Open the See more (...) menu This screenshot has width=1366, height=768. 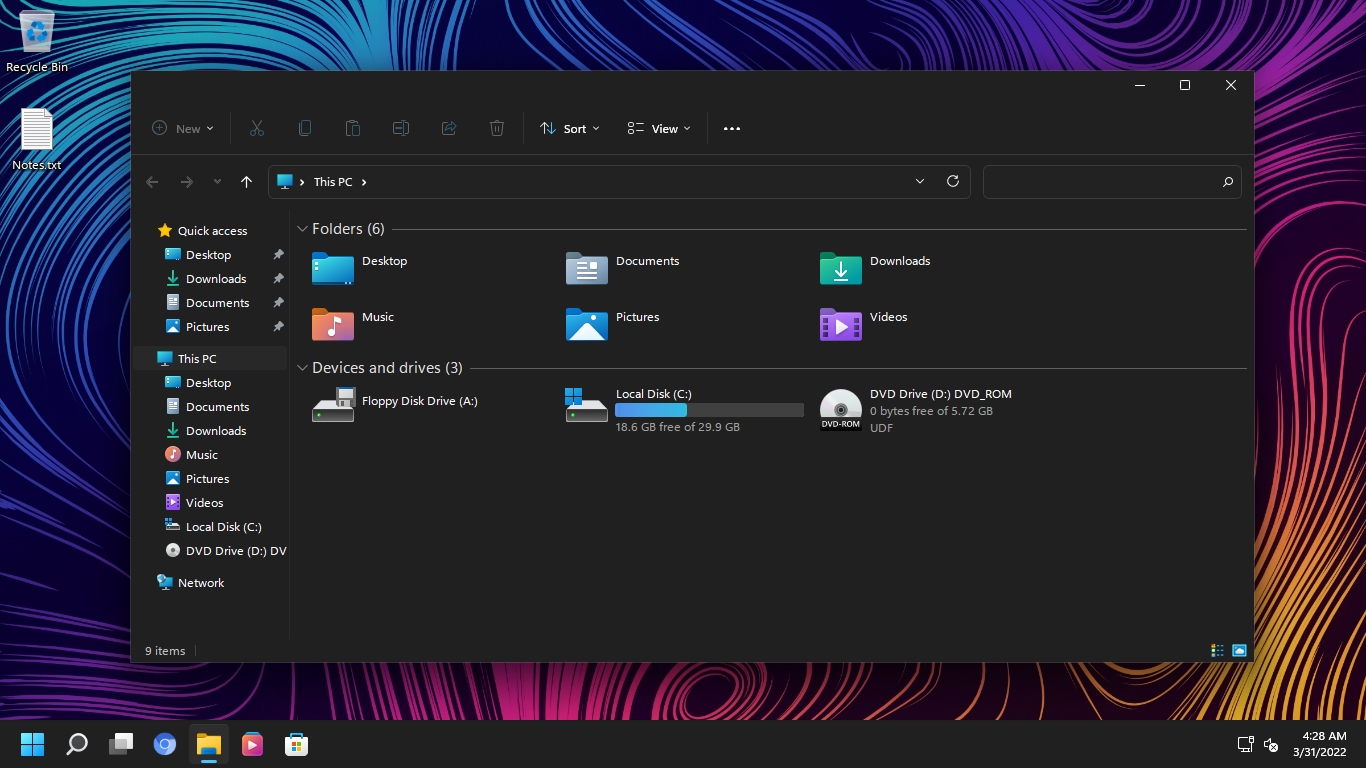pos(731,128)
